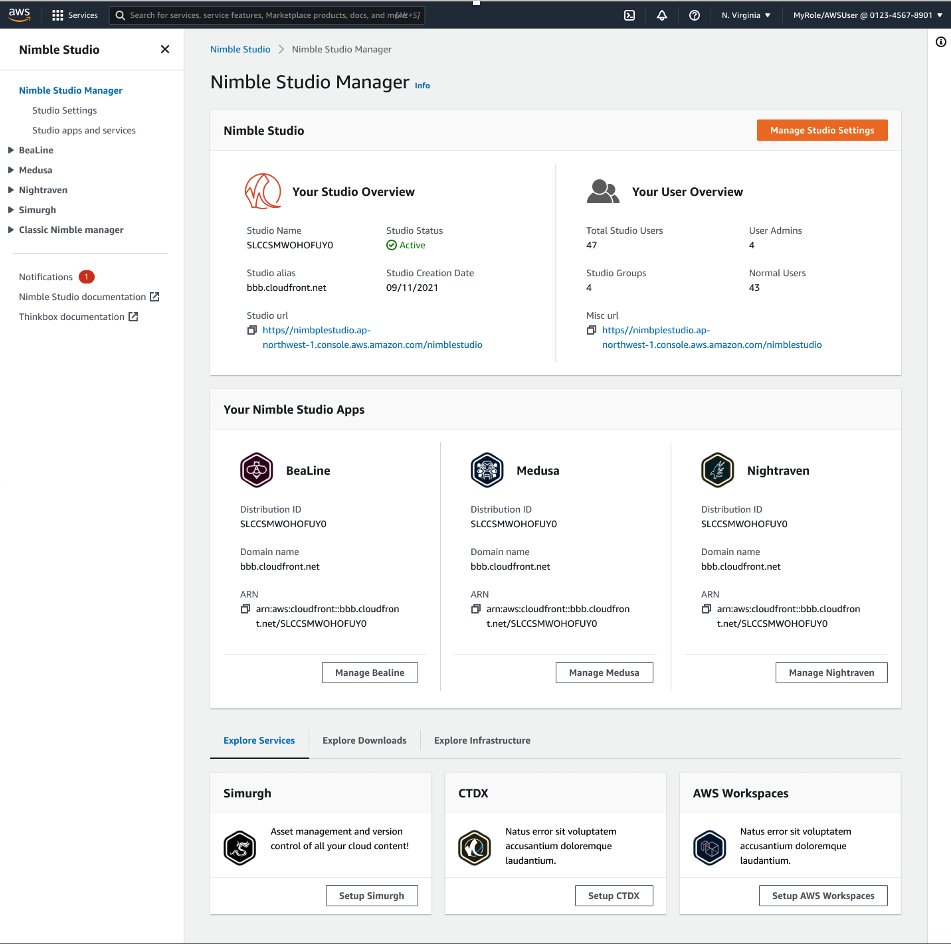
Task: Click the Services label in top bar
Action: click(82, 15)
